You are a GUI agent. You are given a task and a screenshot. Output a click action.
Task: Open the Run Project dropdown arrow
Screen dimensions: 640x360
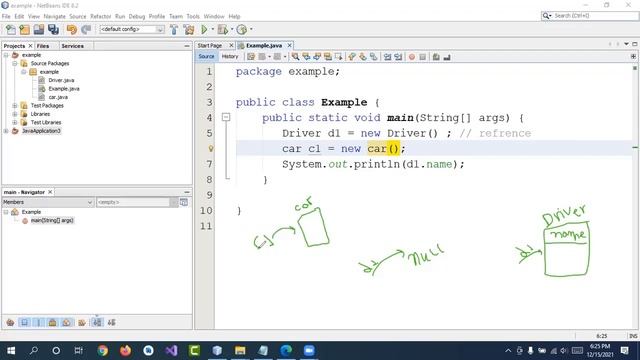(x=212, y=29)
